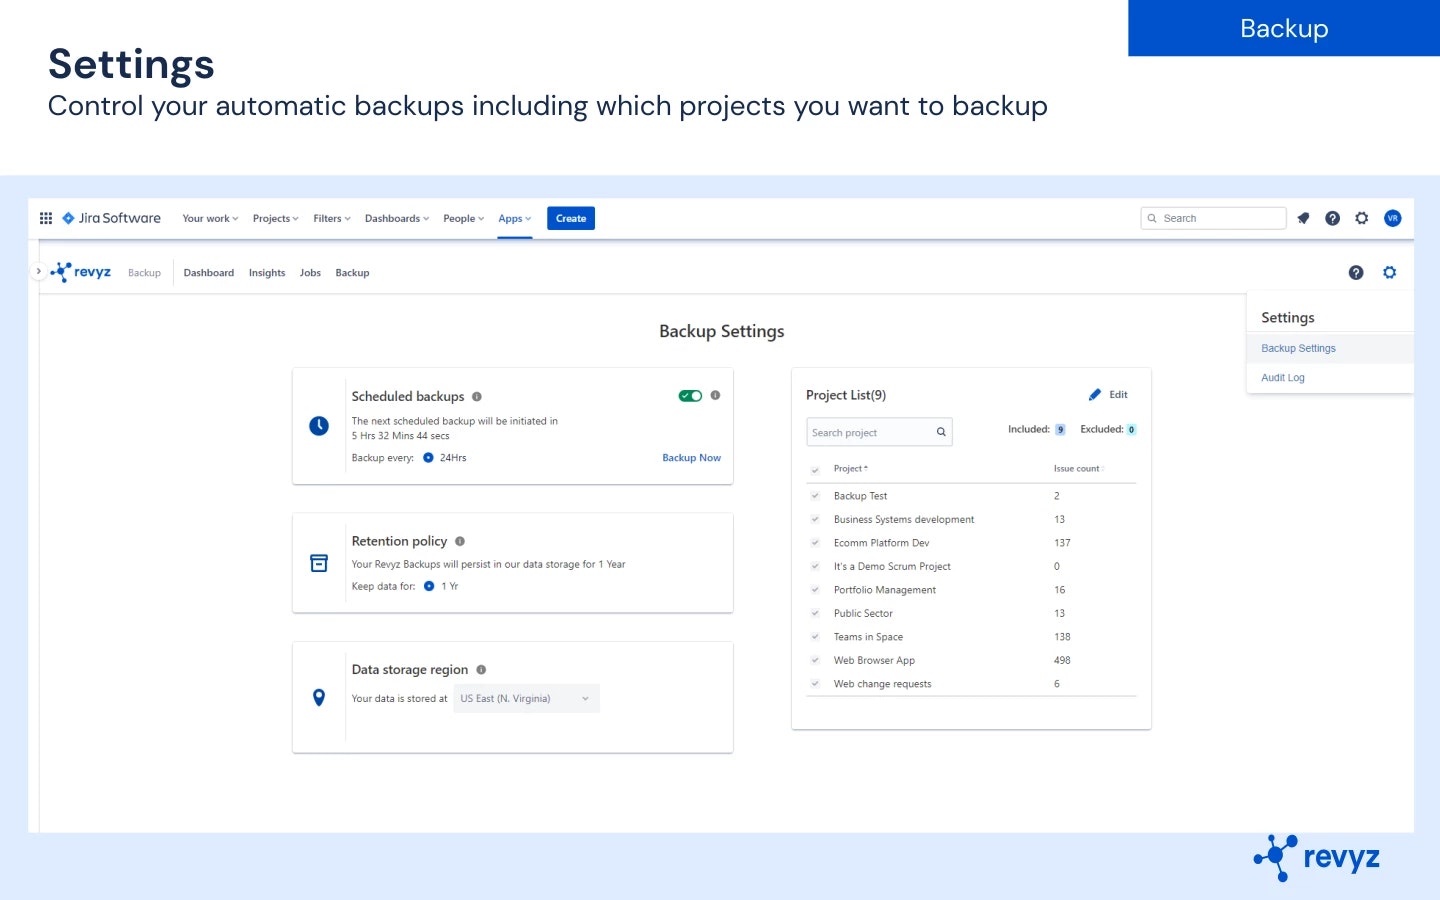Toggle checkbox for It's a Demo Scrum Project

click(815, 567)
